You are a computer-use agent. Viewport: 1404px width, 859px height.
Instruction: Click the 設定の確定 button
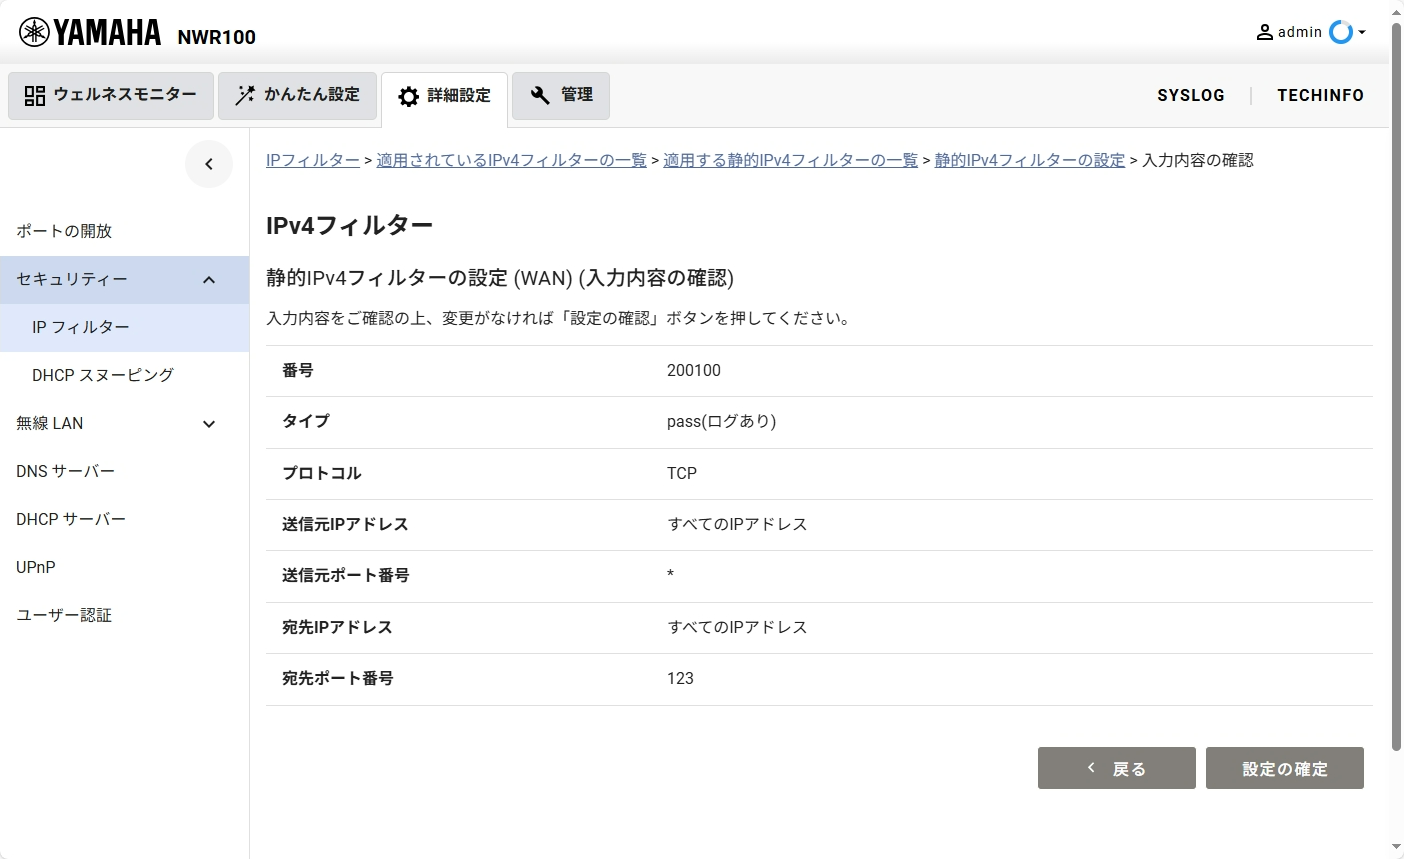[x=1284, y=768]
